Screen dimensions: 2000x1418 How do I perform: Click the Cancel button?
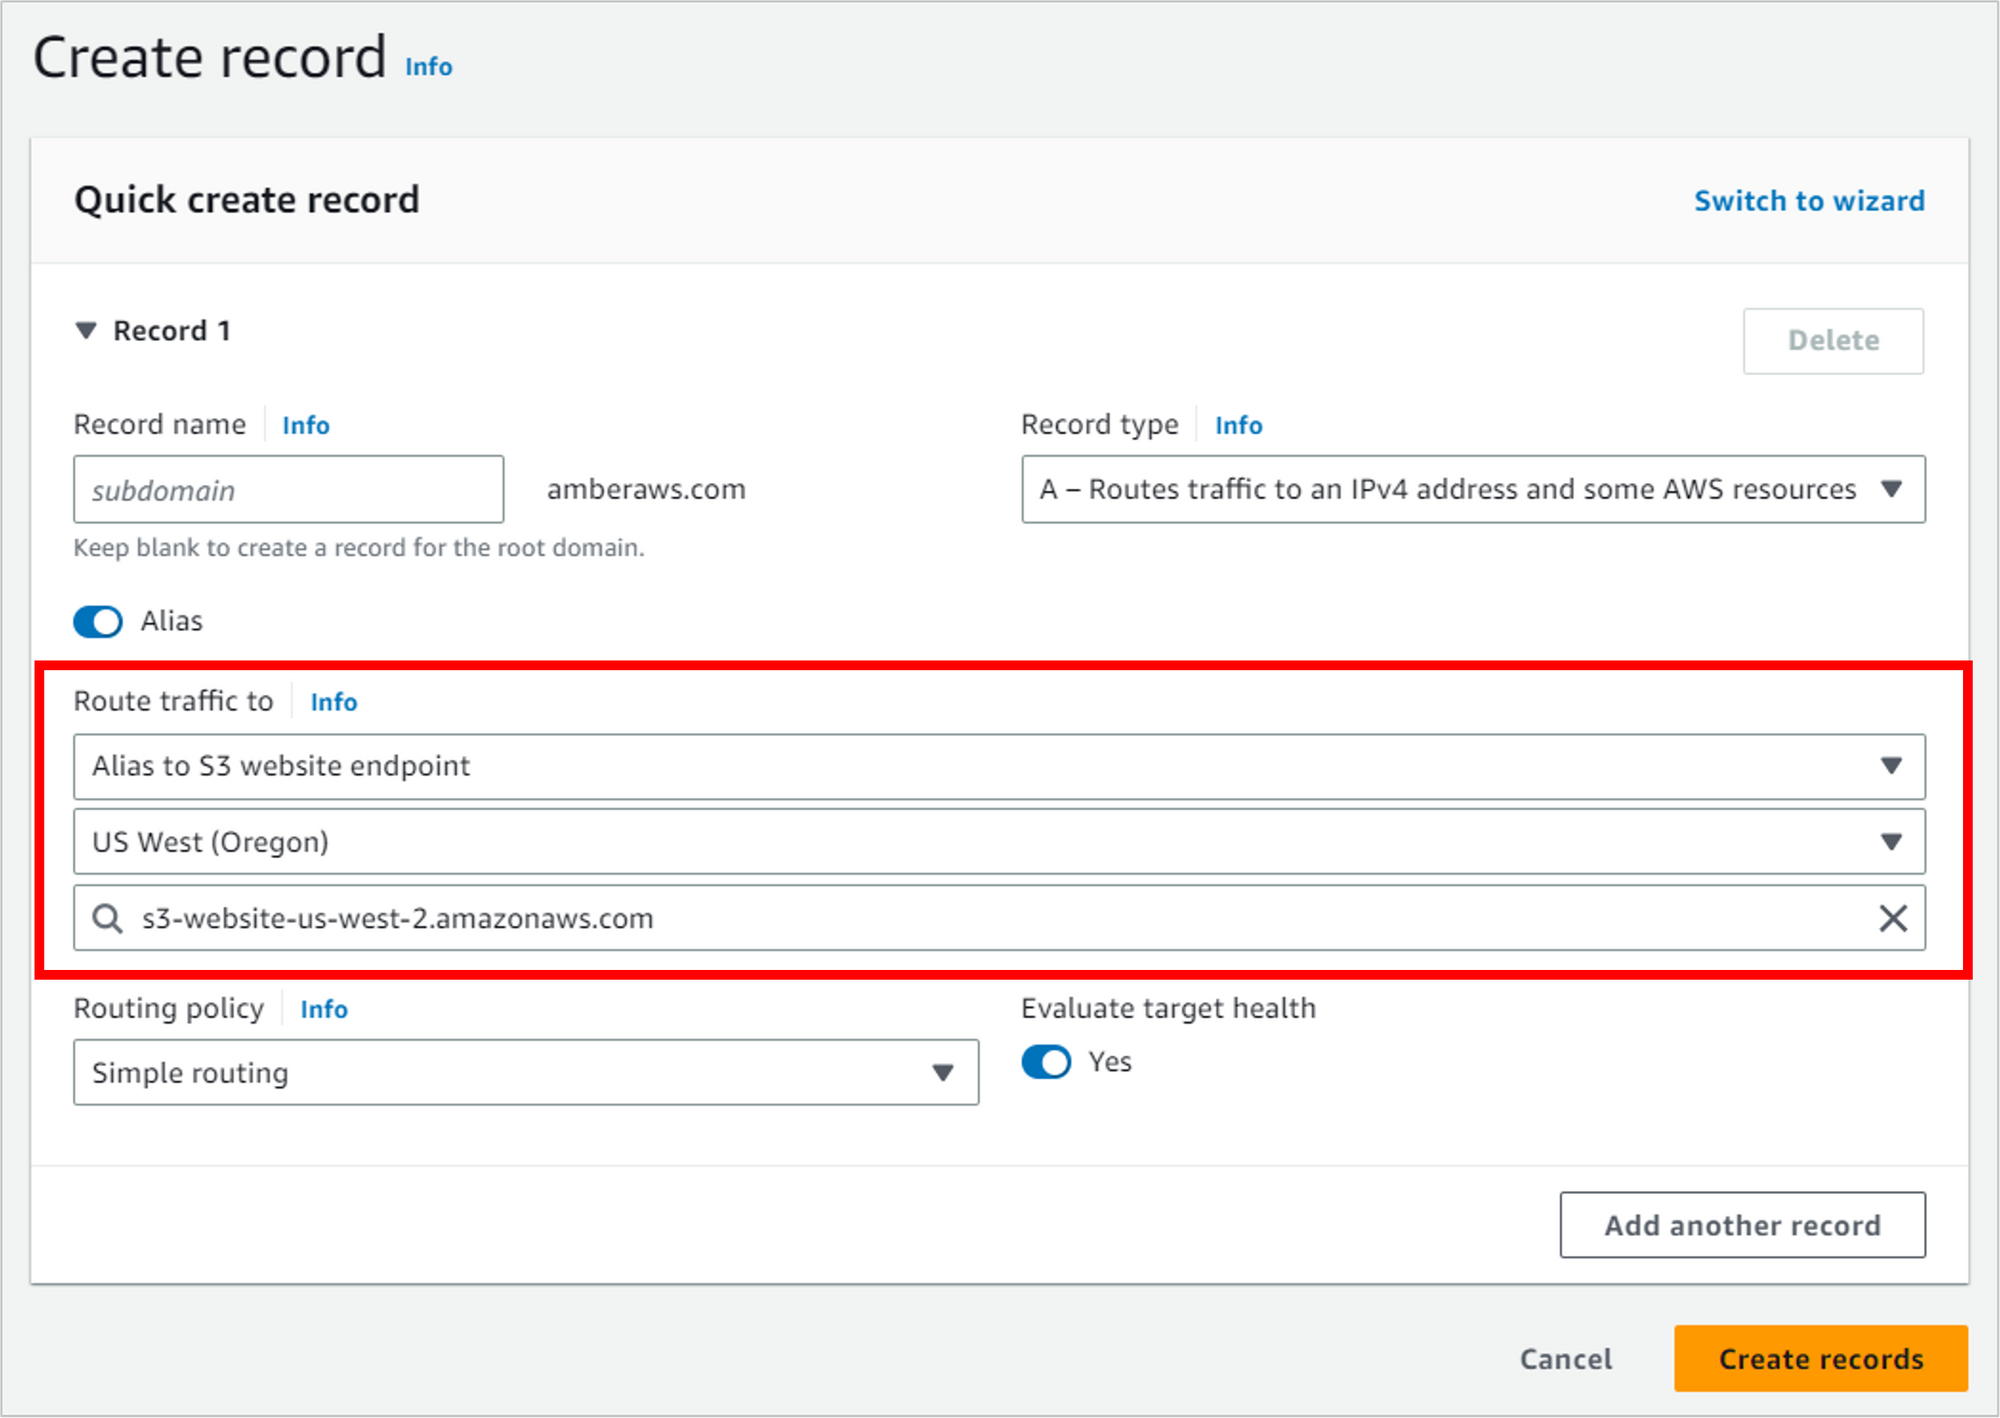point(1566,1359)
